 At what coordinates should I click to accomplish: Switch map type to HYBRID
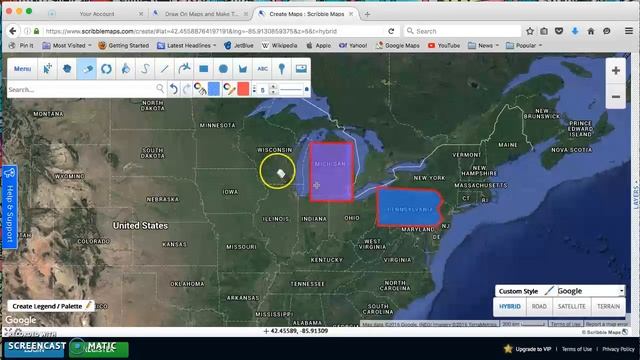click(x=509, y=307)
